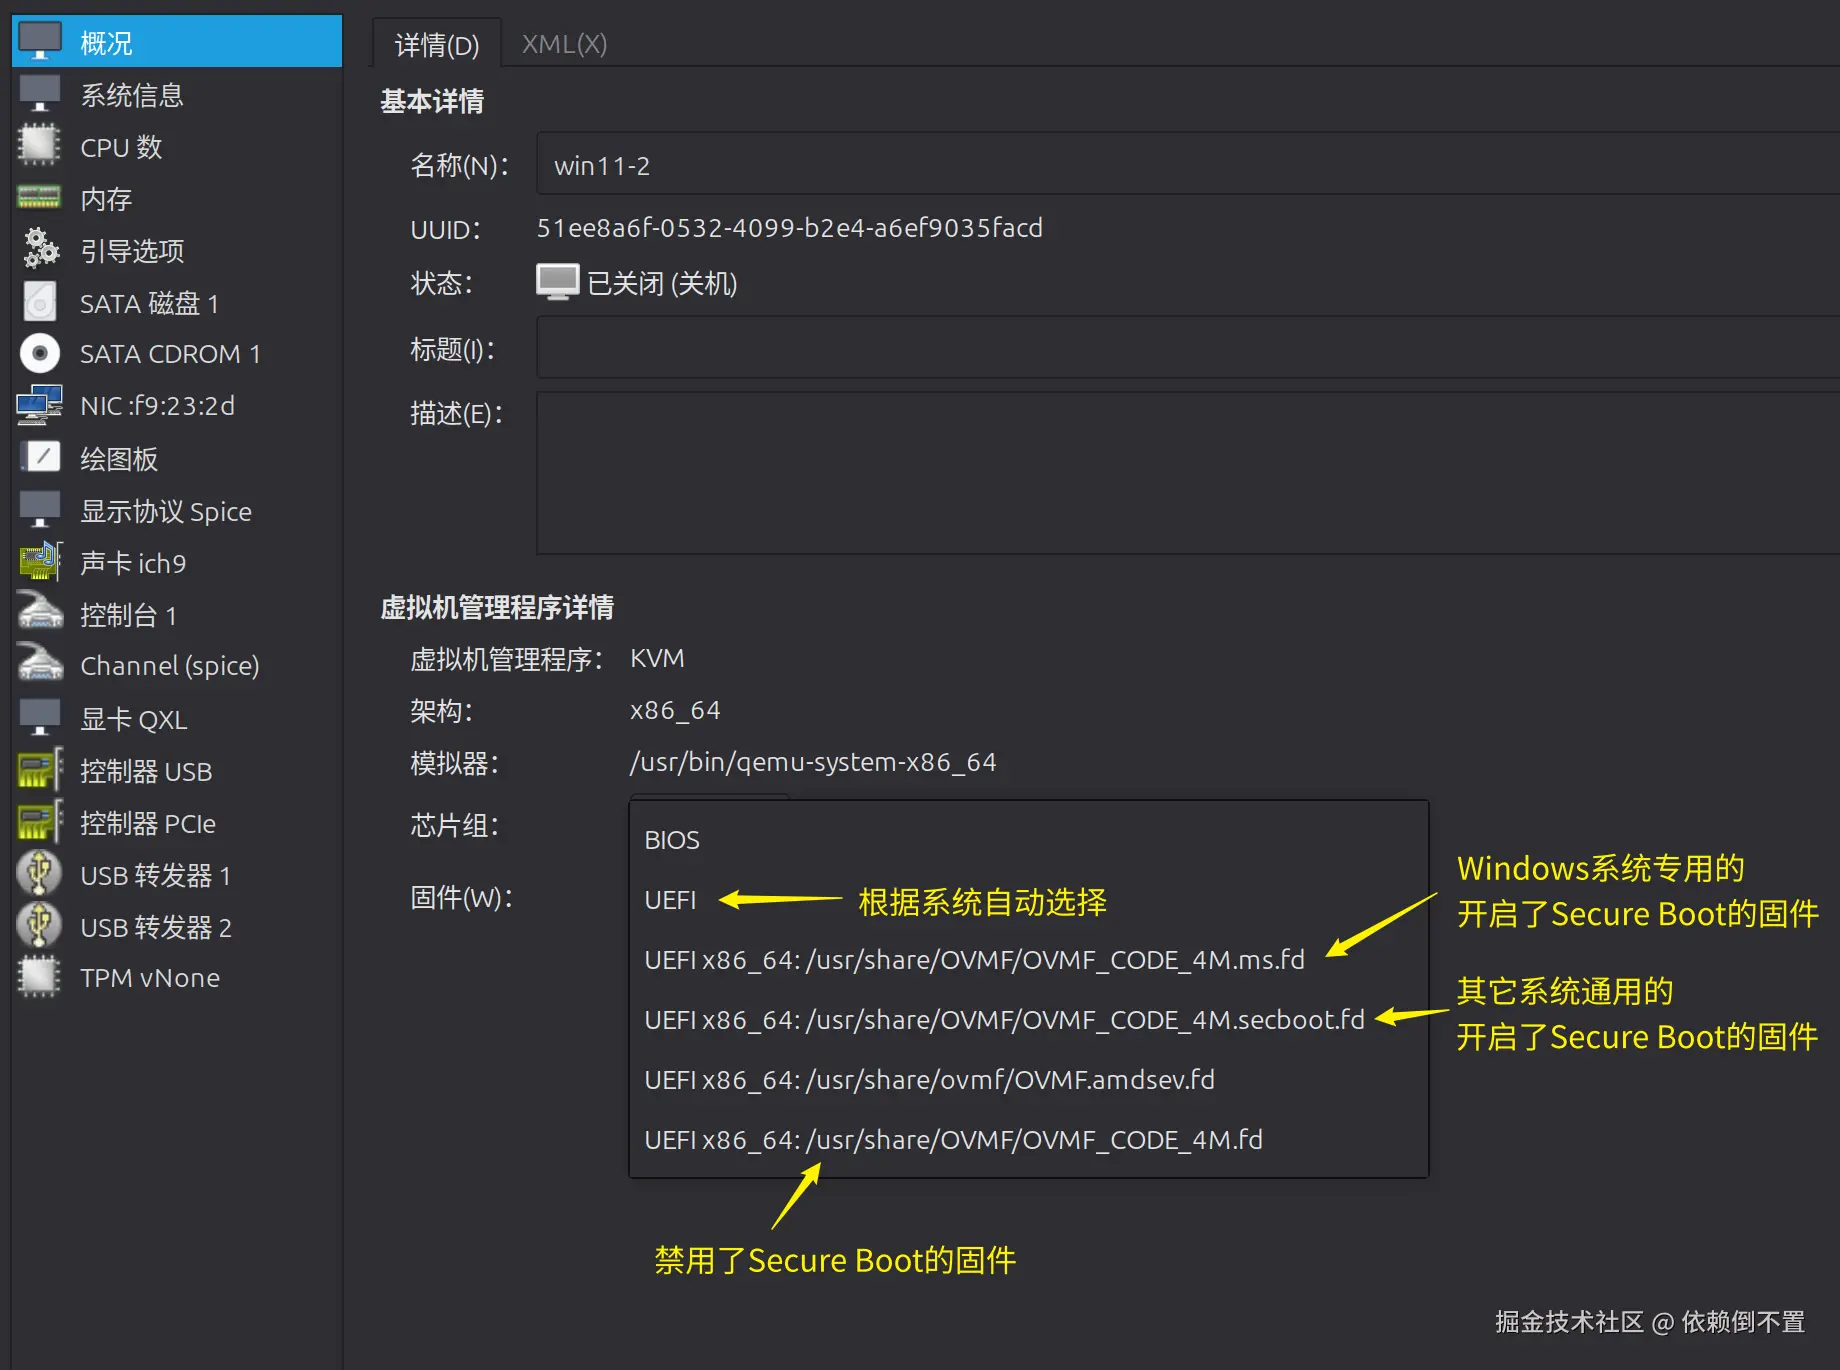1840x1370 pixels.
Task: Open the TPM vNone entry
Action: [x=177, y=977]
